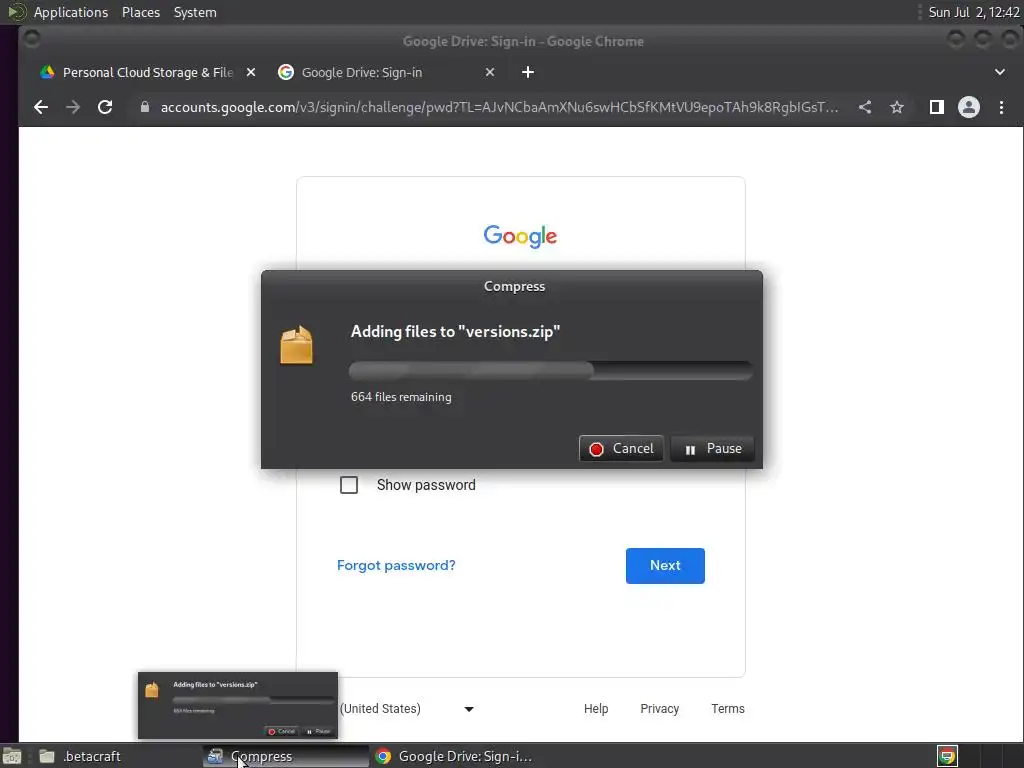Open the Chrome profile avatar
1024x768 pixels.
(968, 107)
